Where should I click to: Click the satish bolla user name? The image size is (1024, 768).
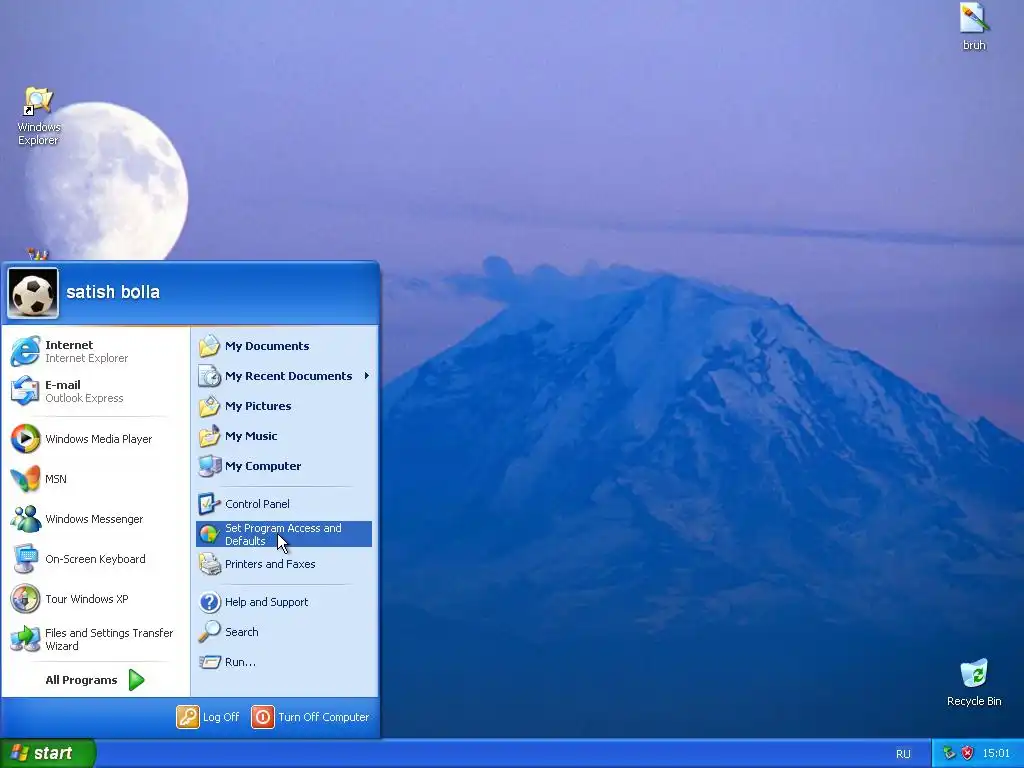pyautogui.click(x=113, y=292)
